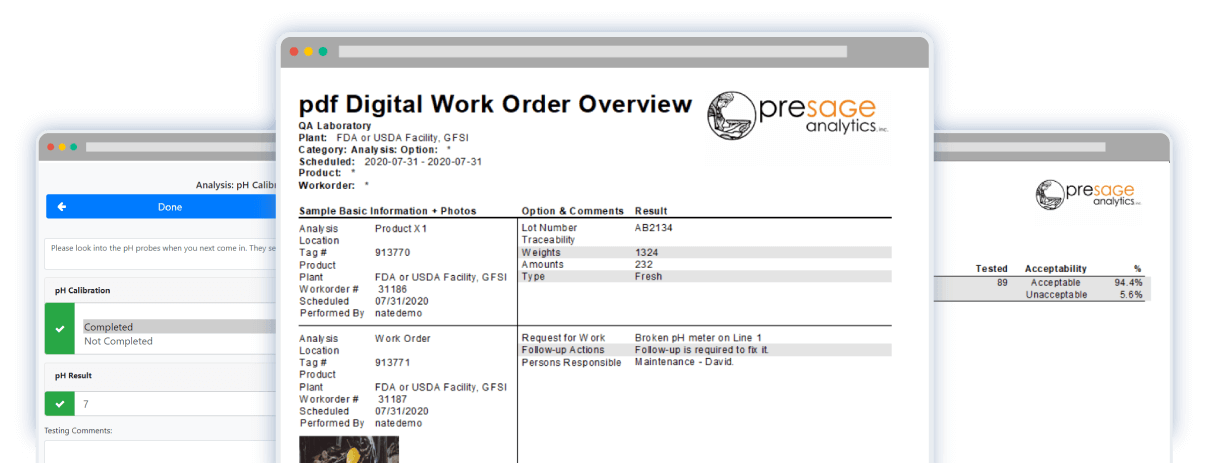Click the green maximize dot on the center window

pyautogui.click(x=323, y=51)
